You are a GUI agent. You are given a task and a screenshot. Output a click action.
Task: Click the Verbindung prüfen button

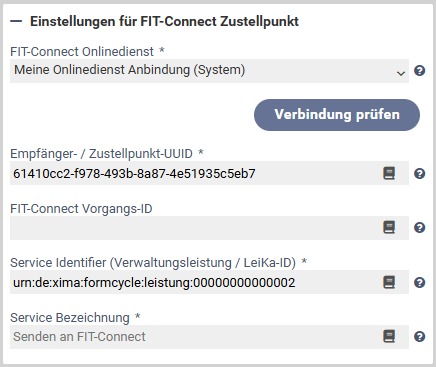[337, 115]
